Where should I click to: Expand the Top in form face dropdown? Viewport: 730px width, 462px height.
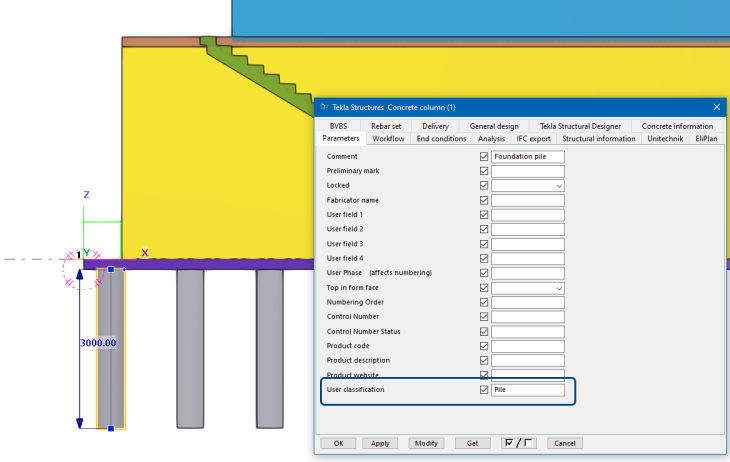click(559, 288)
